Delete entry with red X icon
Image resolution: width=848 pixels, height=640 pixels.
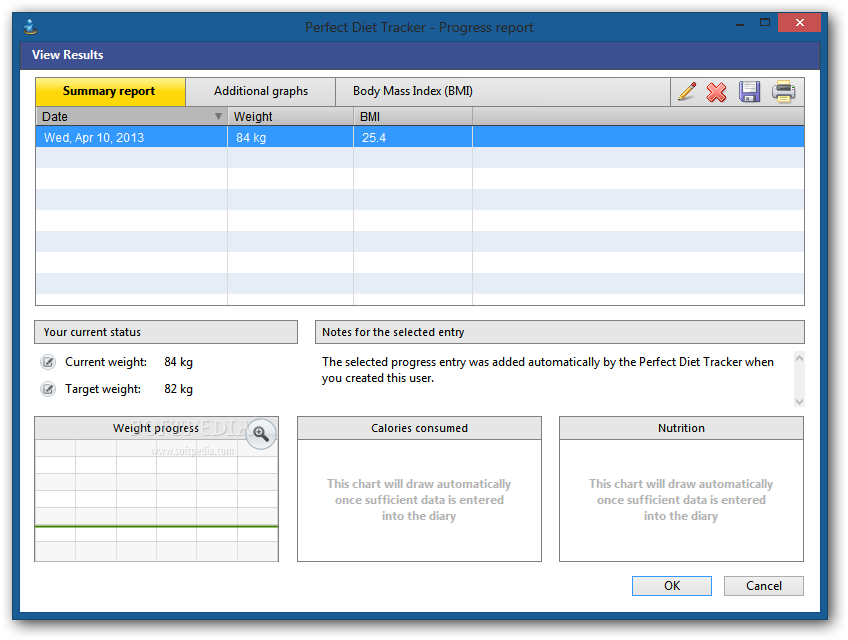click(717, 92)
